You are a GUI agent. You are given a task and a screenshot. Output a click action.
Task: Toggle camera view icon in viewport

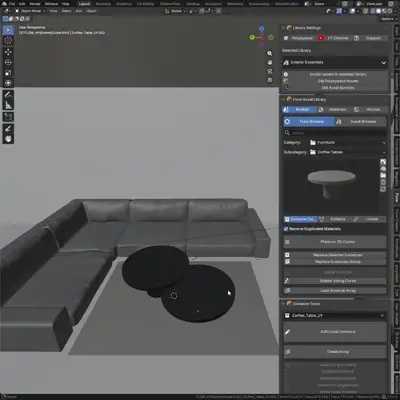270,71
